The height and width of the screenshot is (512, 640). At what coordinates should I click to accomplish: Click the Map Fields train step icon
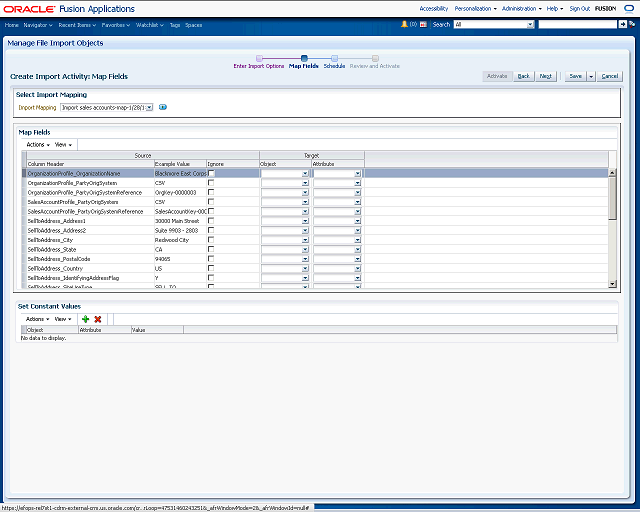click(304, 58)
